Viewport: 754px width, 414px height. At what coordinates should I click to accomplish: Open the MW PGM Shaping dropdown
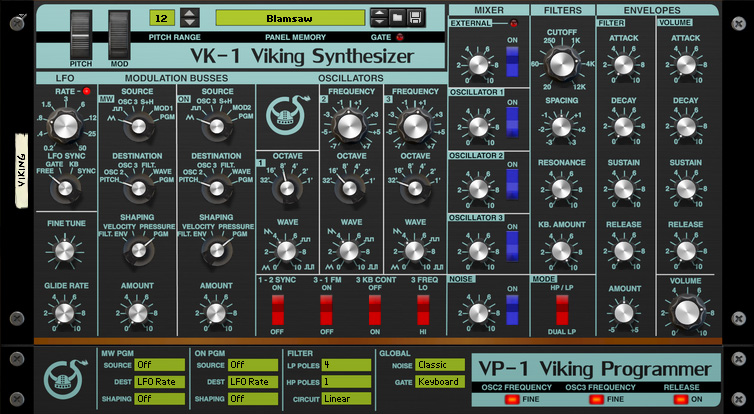[x=160, y=399]
